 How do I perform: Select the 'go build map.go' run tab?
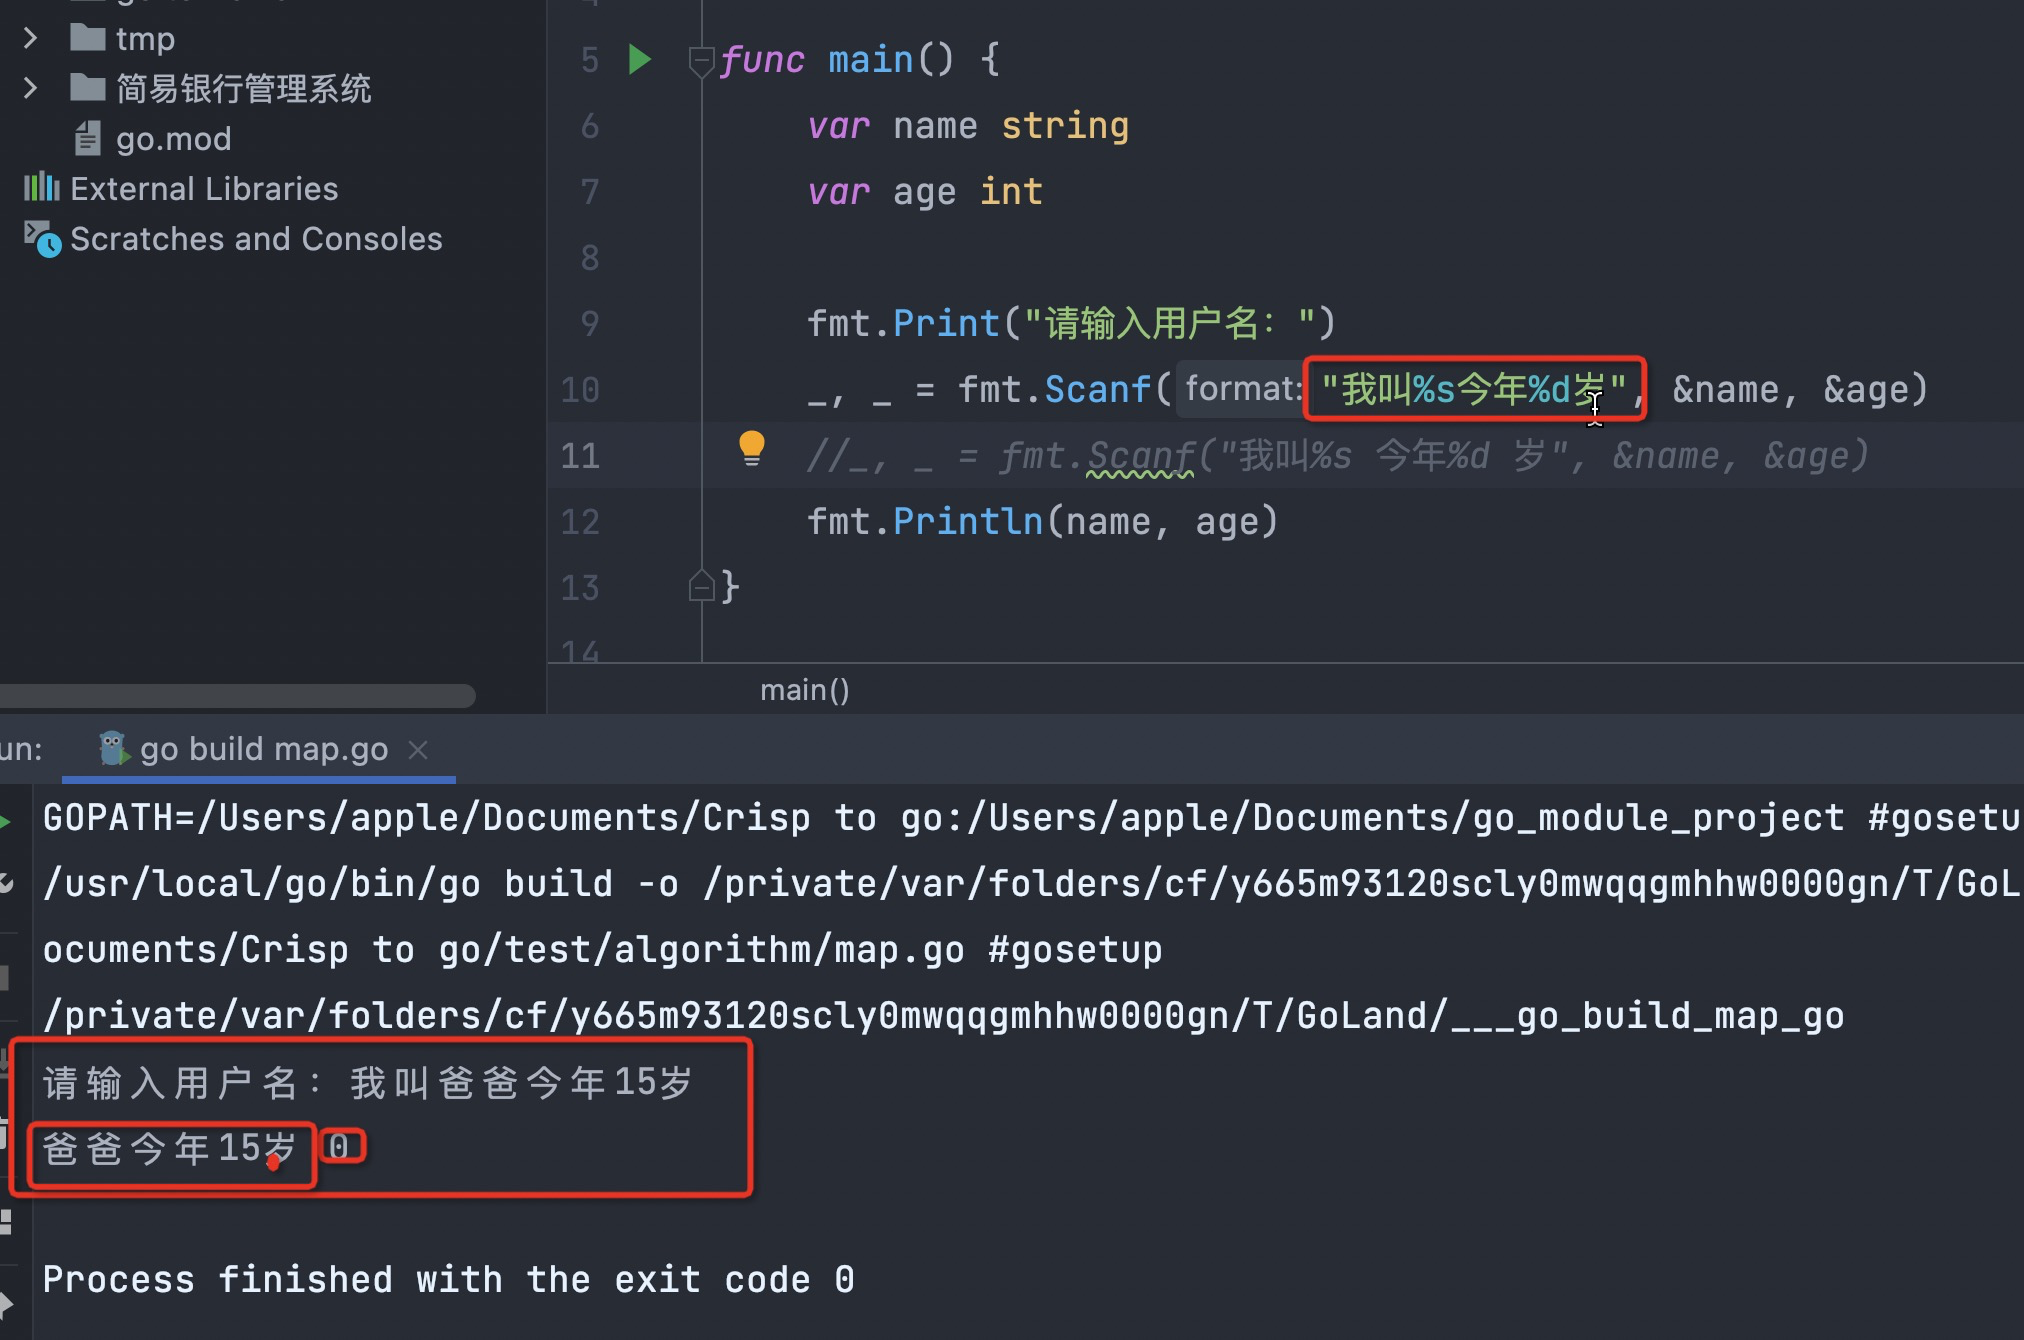[263, 749]
